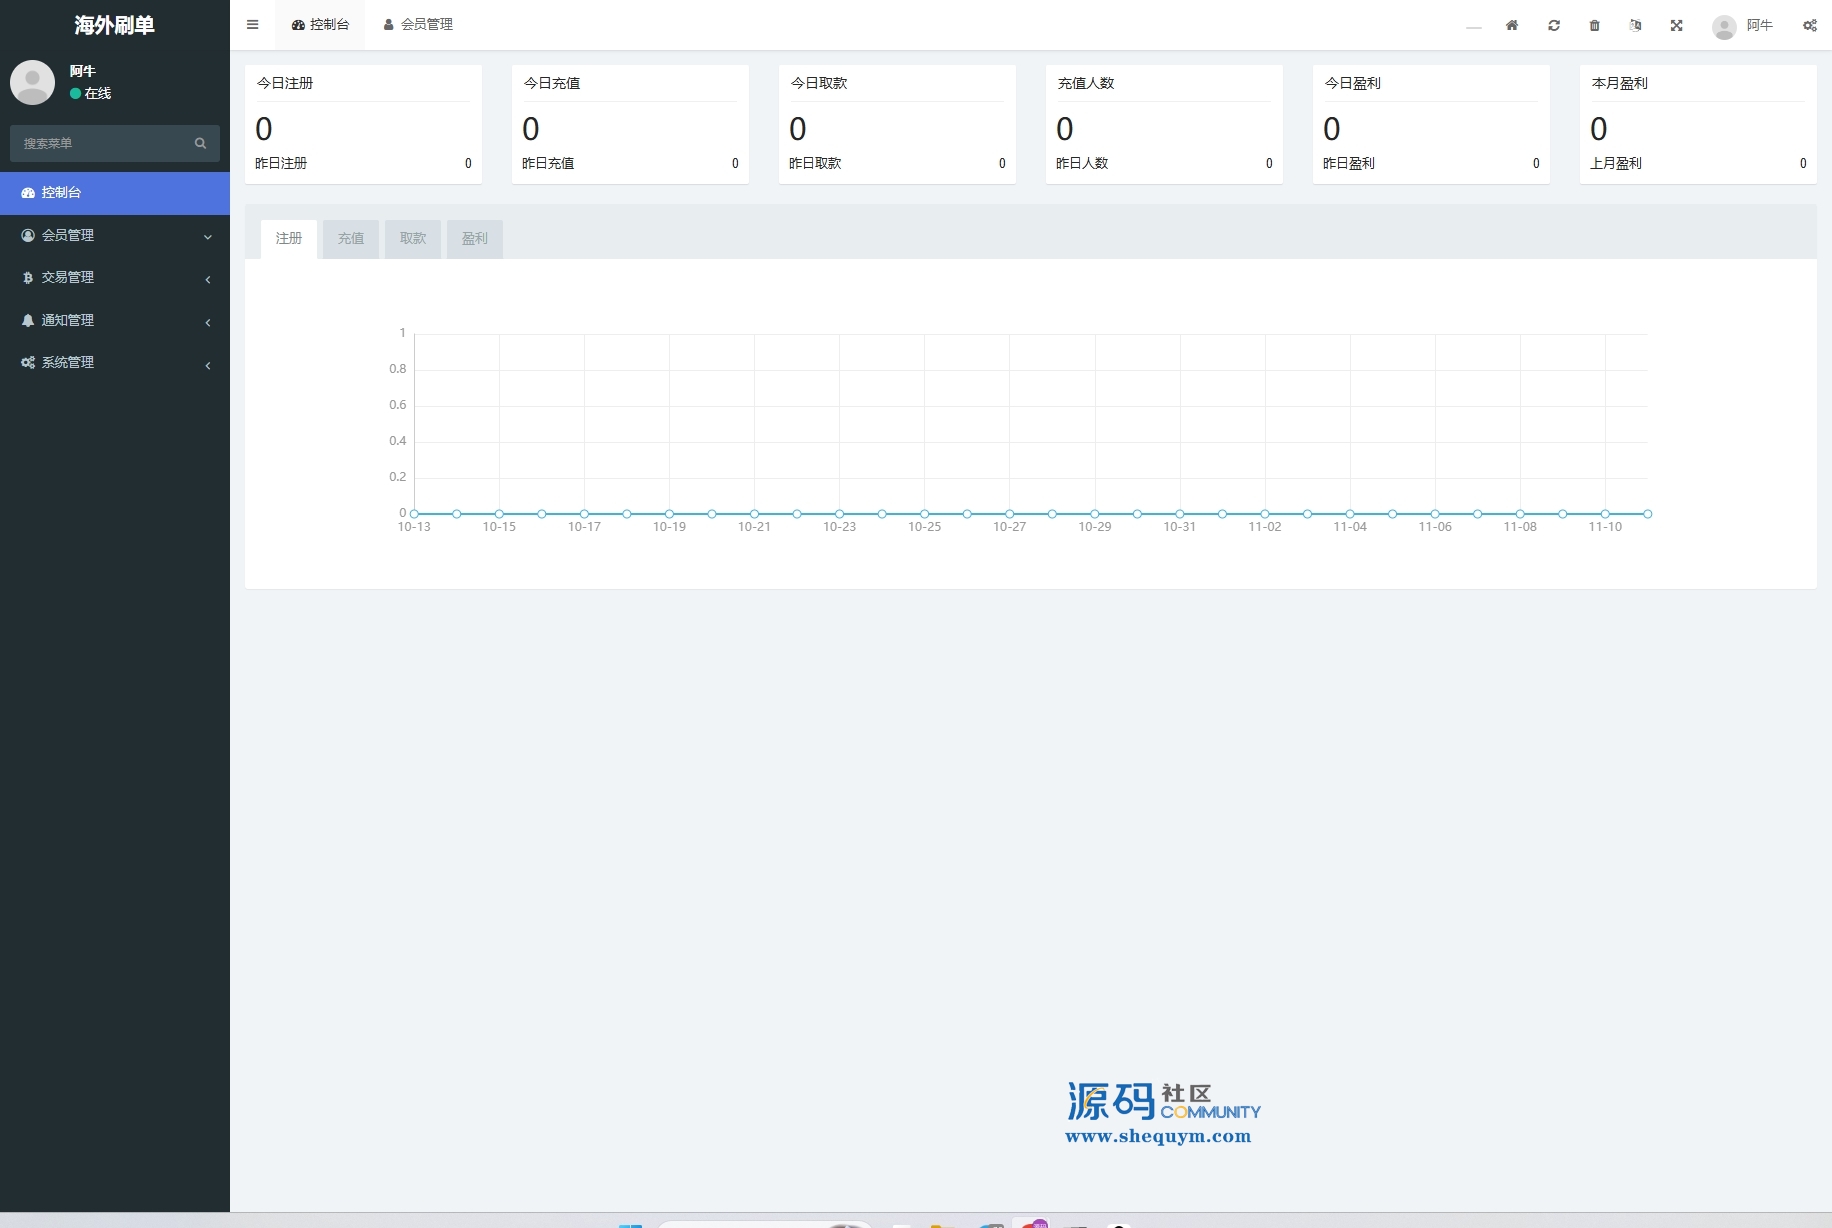Click the 搜索菜单 search input field
Image resolution: width=1832 pixels, height=1228 pixels.
pyautogui.click(x=100, y=144)
